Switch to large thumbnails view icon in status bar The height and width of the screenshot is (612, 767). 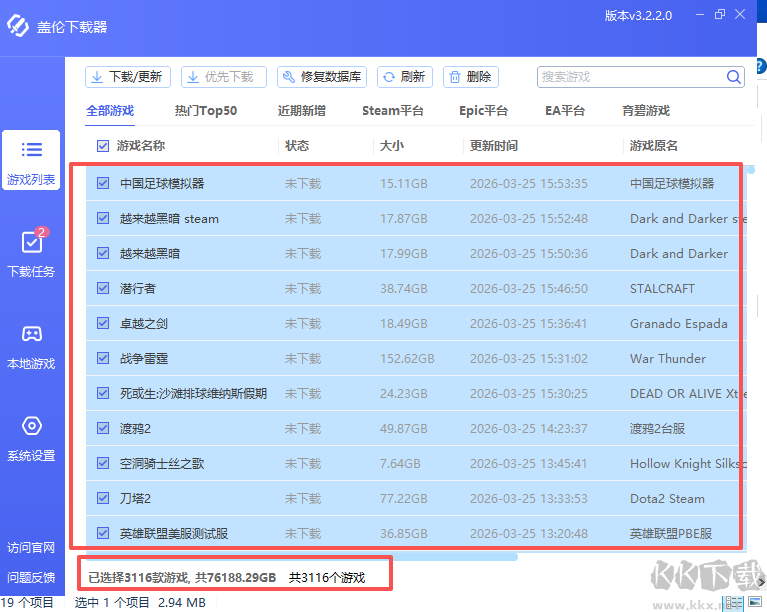click(x=755, y=603)
